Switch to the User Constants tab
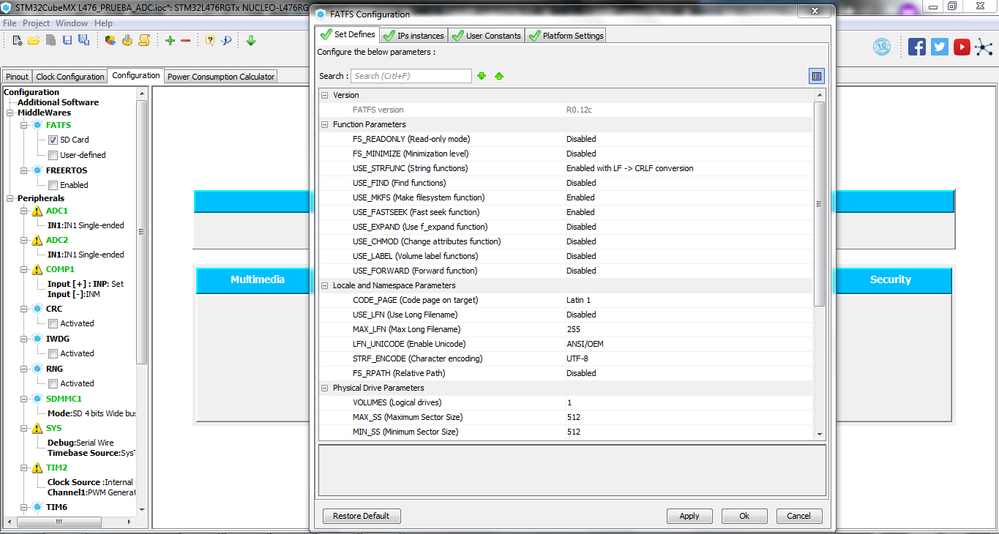The width and height of the screenshot is (999, 534). (486, 36)
